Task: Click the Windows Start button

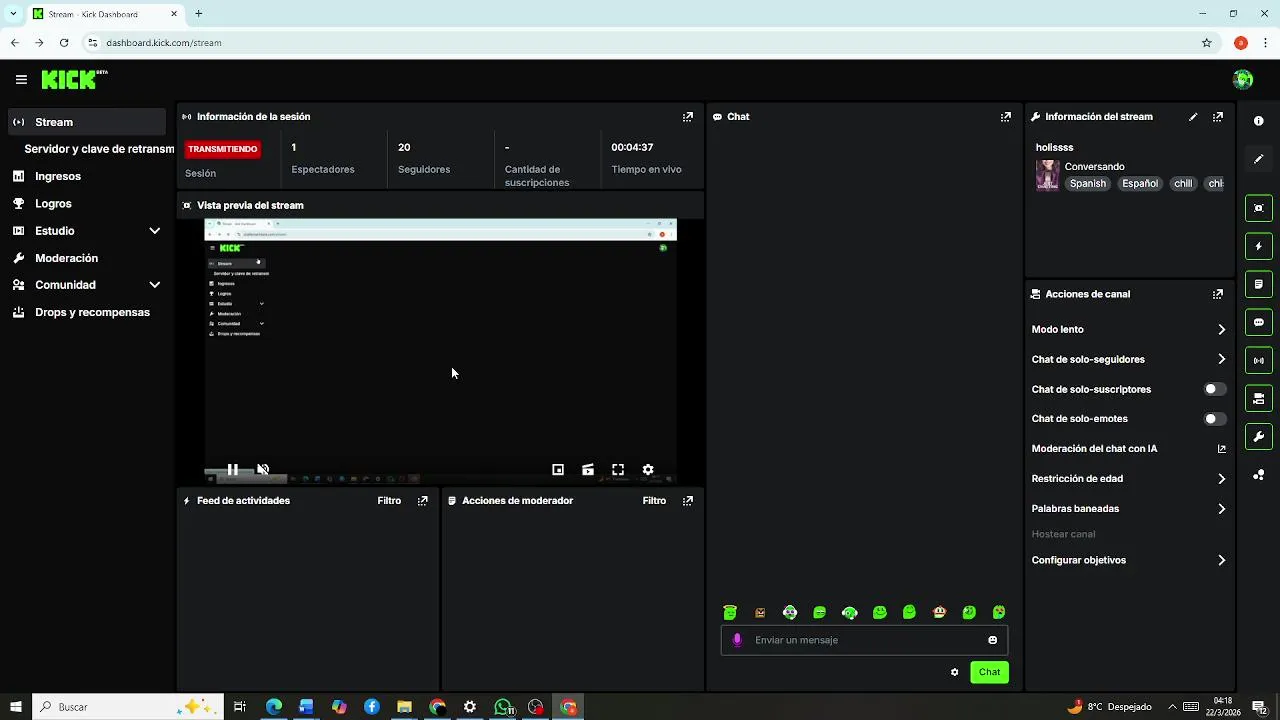Action: [15, 707]
